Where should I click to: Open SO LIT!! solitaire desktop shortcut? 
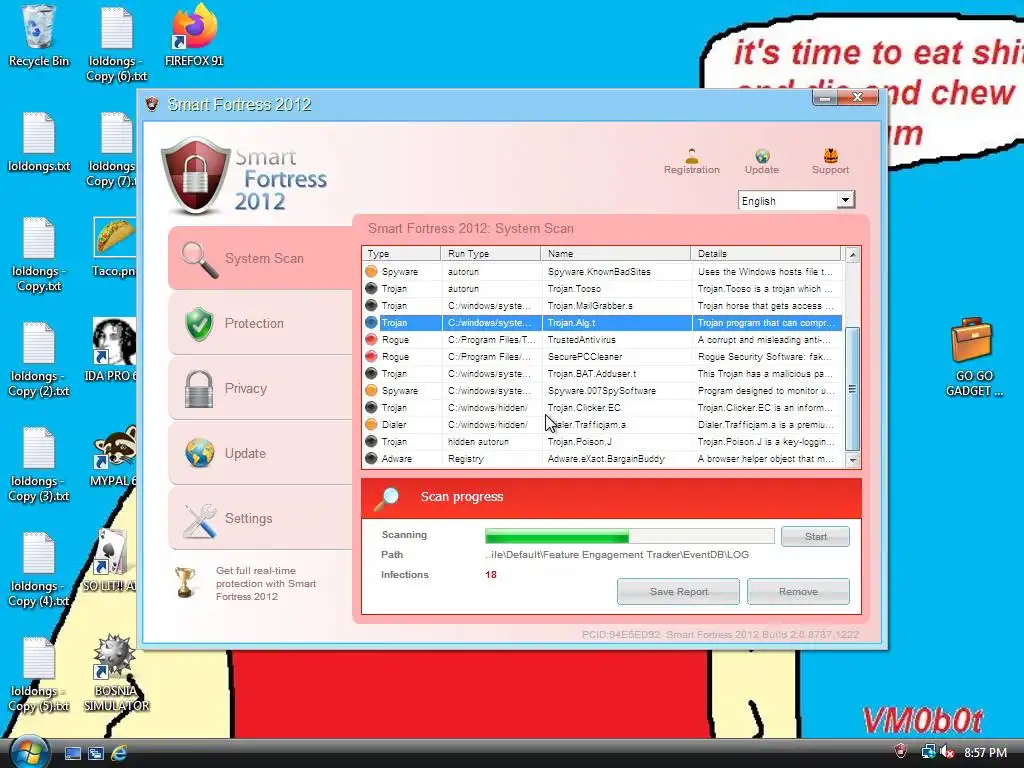click(x=111, y=560)
